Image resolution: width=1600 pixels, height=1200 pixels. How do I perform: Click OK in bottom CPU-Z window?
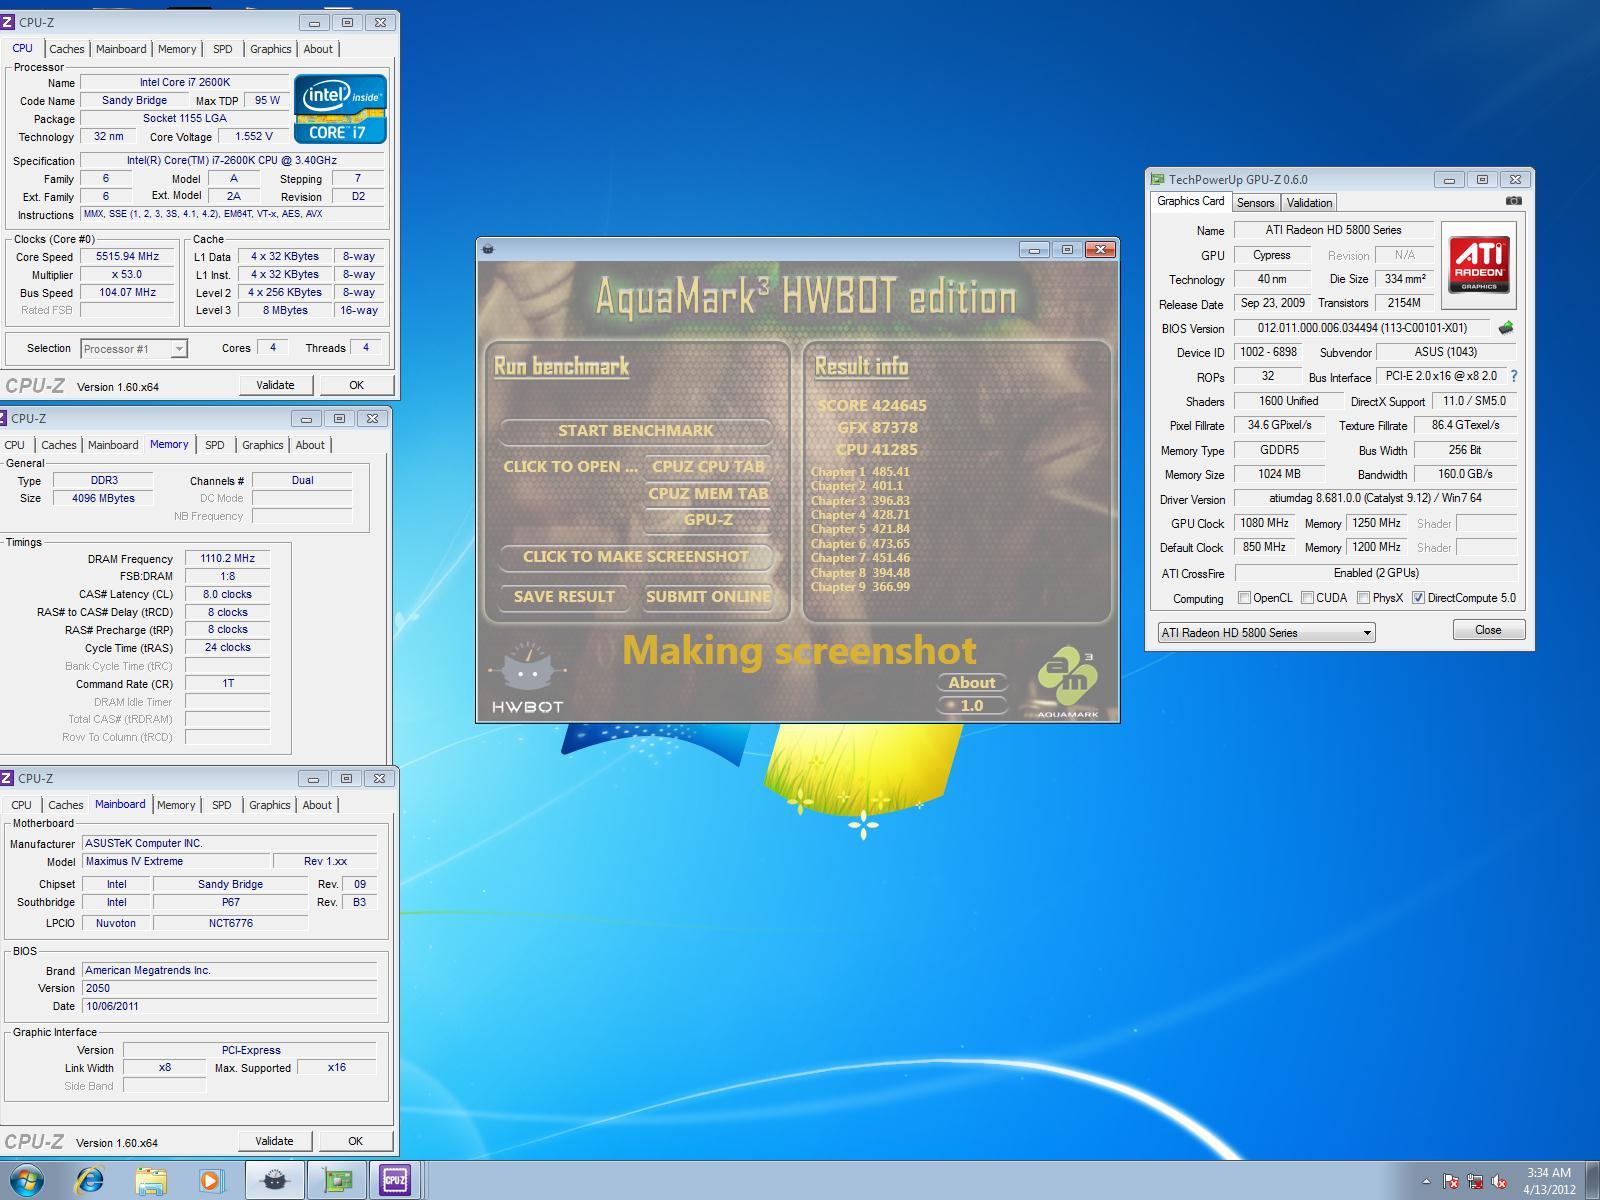pos(355,1141)
